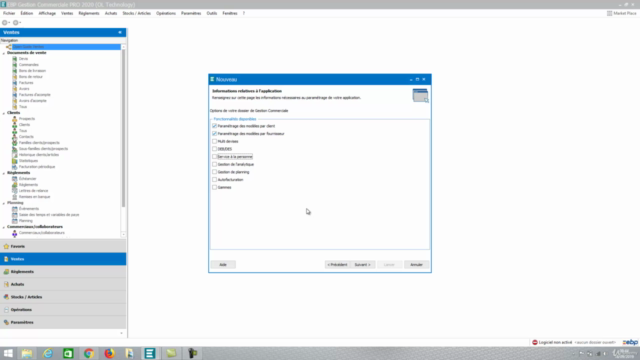Screen dimensions: 640x360
Task: Enable the DEB/DES checkbox
Action: click(214, 149)
